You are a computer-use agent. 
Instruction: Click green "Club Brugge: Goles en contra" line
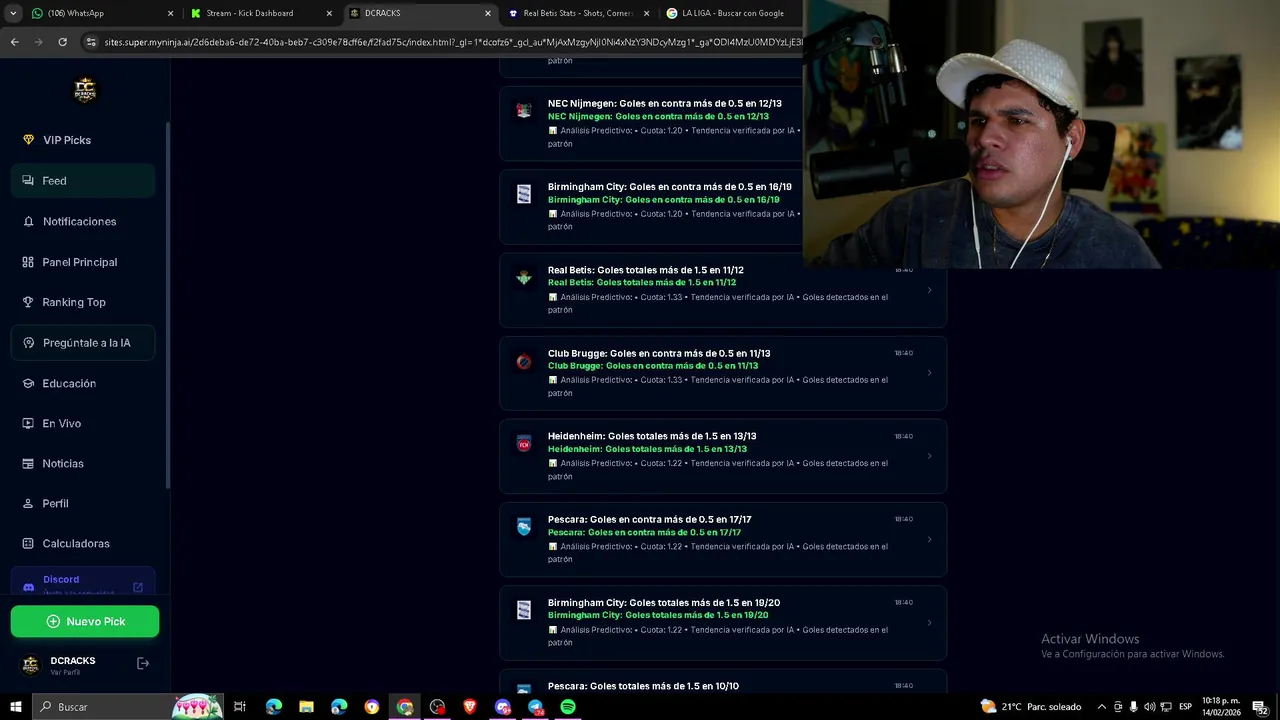[652, 366]
